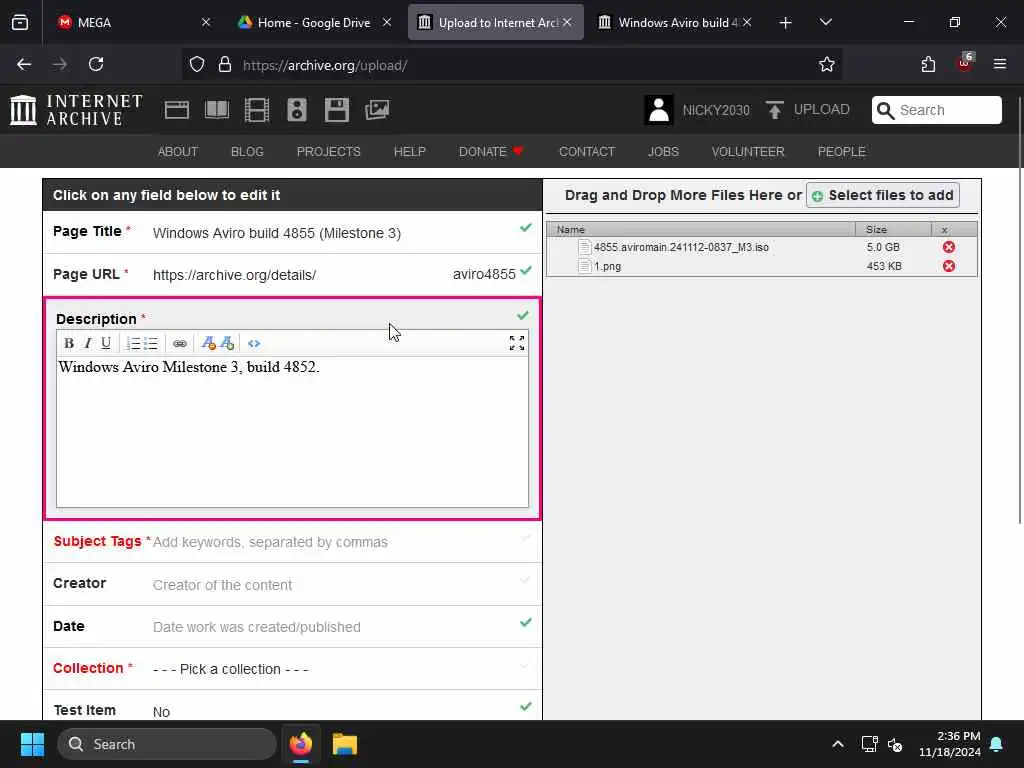Viewport: 1024px width, 768px height.
Task: List all tabs dropdown arrow
Action: click(825, 22)
